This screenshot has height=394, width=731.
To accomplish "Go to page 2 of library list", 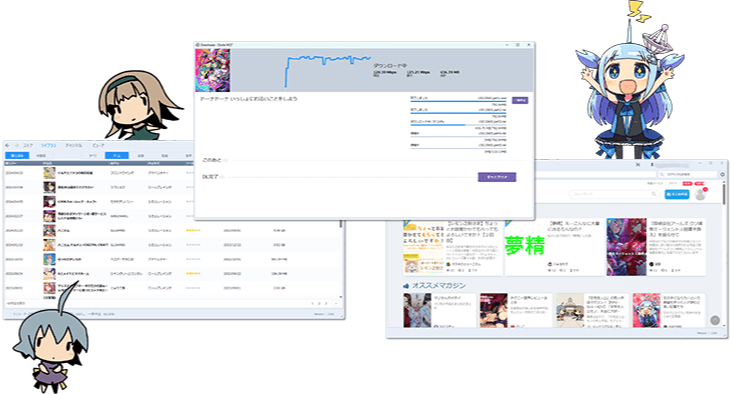I will coord(319,304).
